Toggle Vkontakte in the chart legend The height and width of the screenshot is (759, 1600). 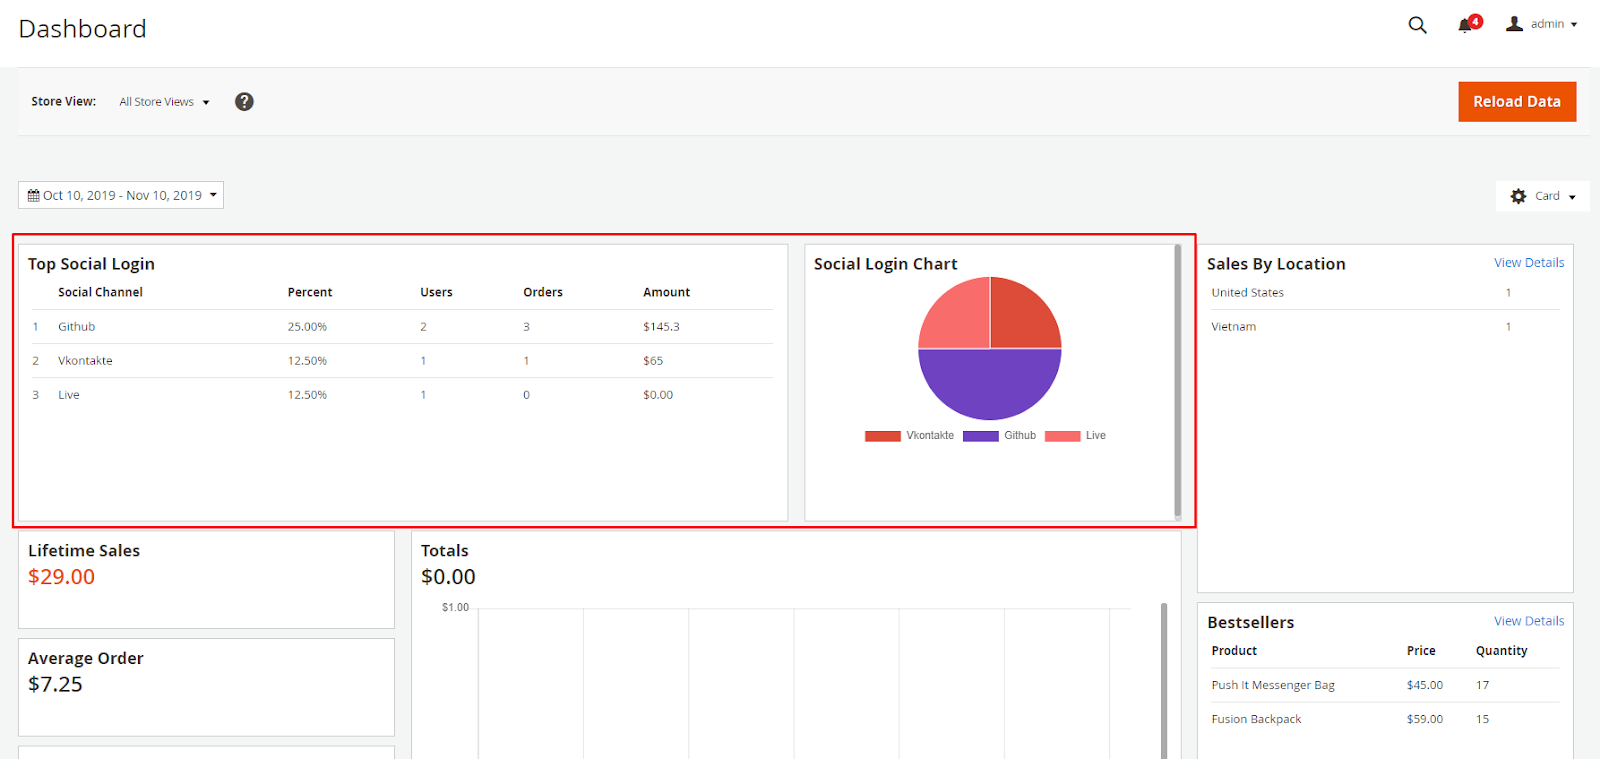click(909, 436)
